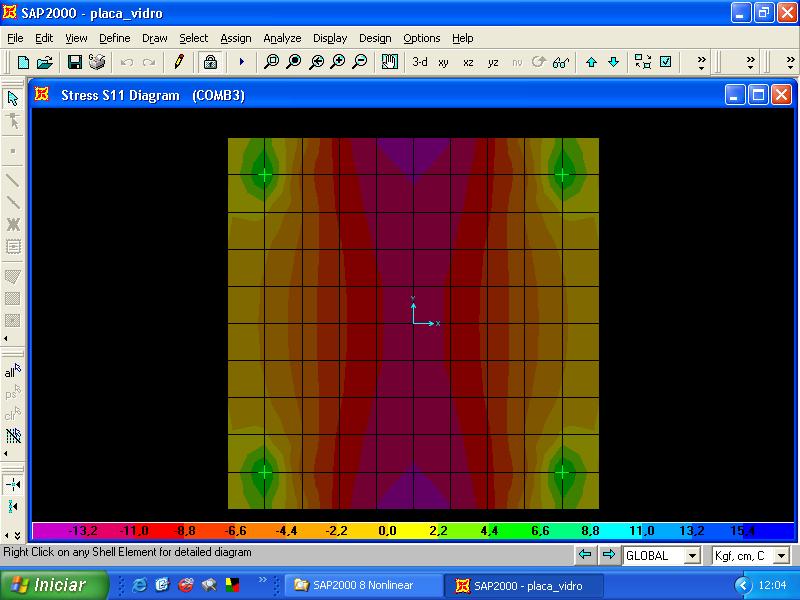Screen dimensions: 800x600
Task: Open the Iniciar start button
Action: click(54, 585)
